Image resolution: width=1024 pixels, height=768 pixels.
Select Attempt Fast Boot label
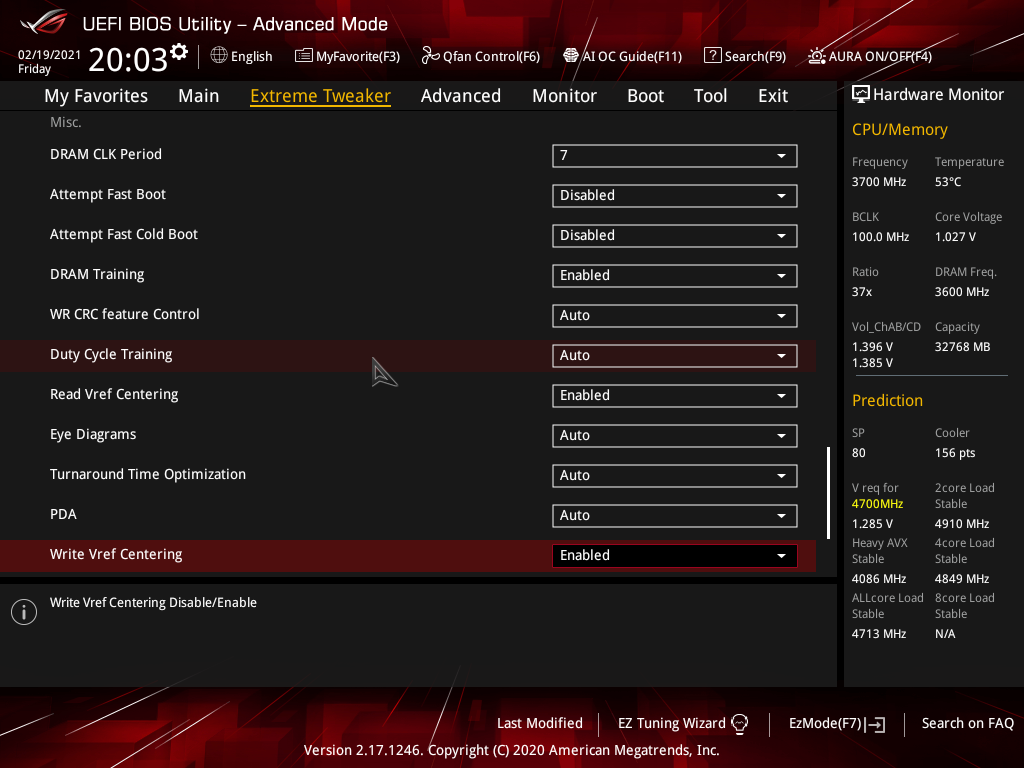point(108,195)
